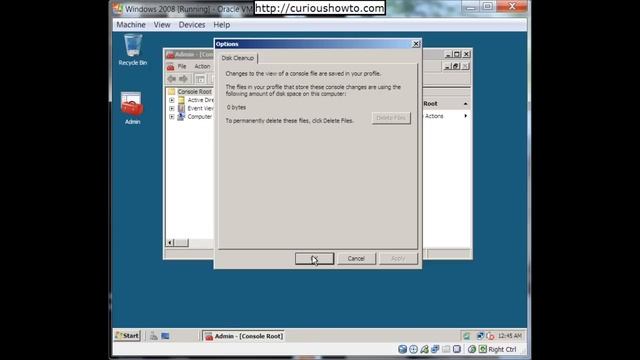The height and width of the screenshot is (360, 640).
Task: Open the VirtualBox Devices menu
Action: pyautogui.click(x=192, y=24)
